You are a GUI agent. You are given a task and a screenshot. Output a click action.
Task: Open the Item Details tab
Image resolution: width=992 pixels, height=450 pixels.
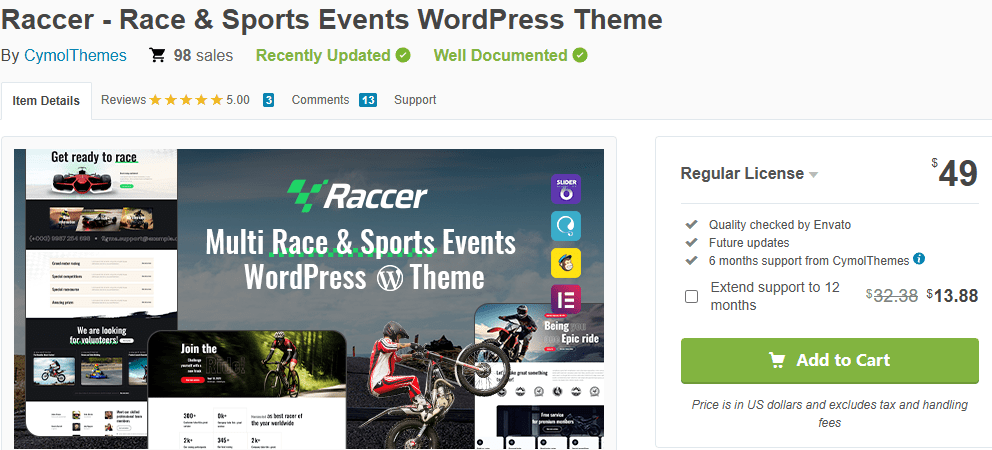pos(46,101)
